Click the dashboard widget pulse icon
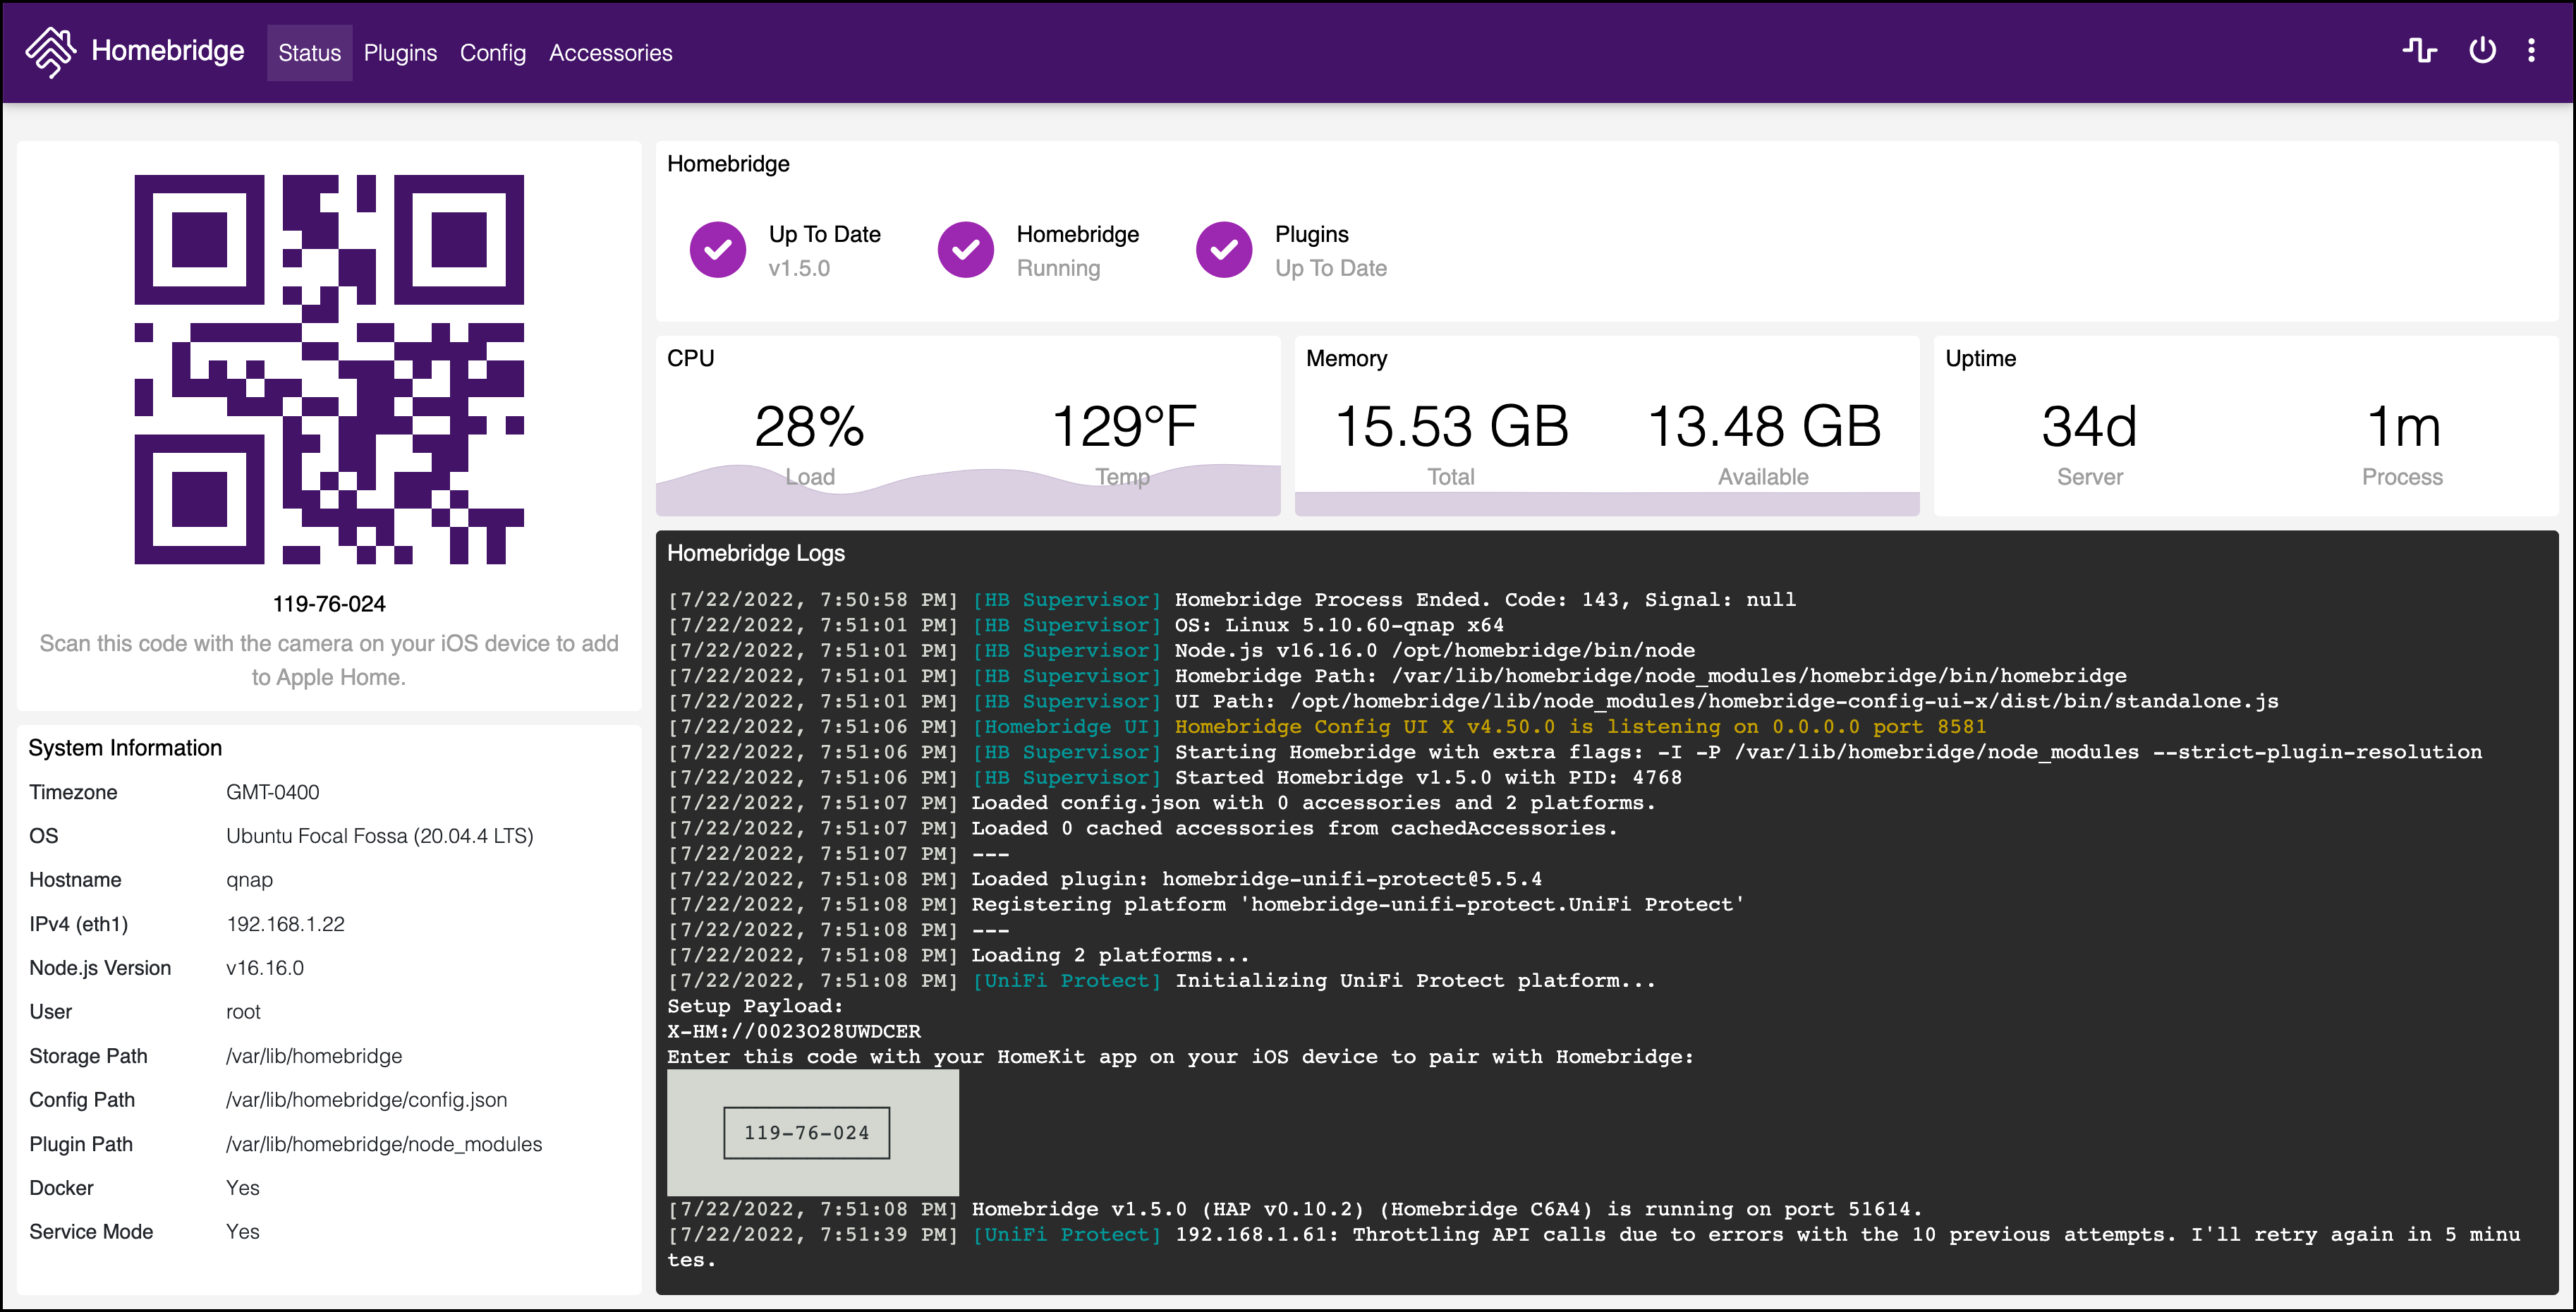Screen dimensions: 2576x1312 tap(2421, 50)
